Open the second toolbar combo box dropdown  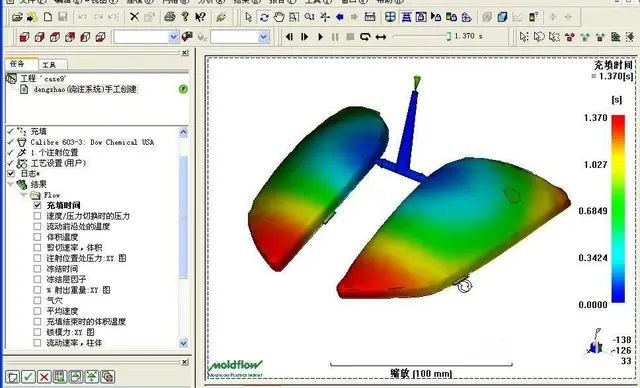pyautogui.click(x=264, y=37)
